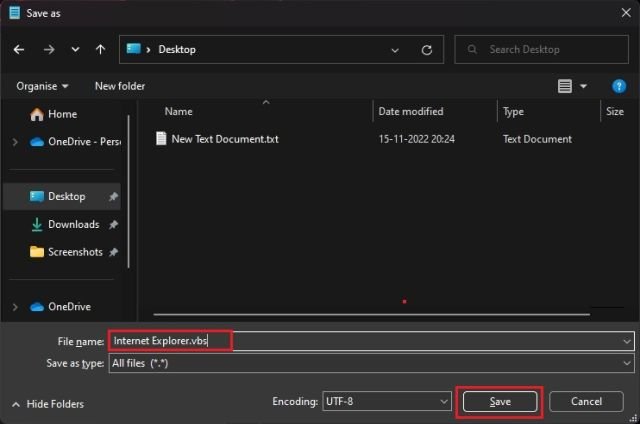
Task: Unpin Desktop using its pin icon
Action: [x=113, y=197]
